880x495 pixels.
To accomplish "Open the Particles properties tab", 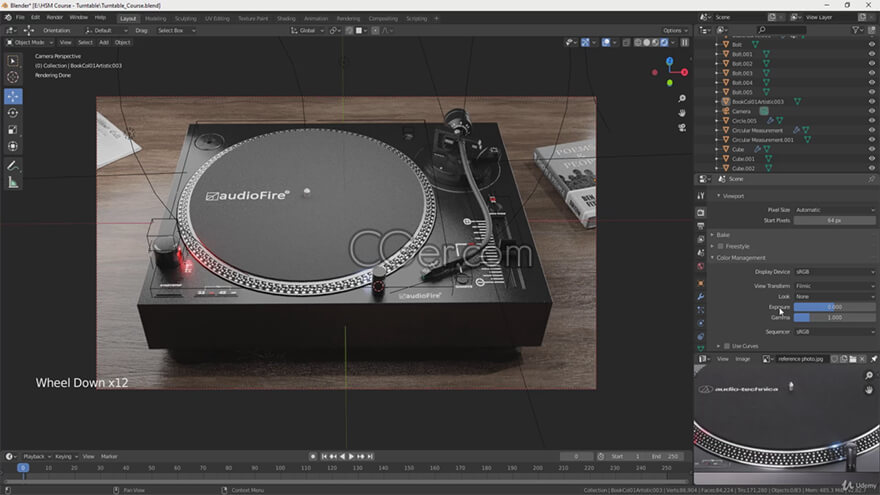I will pos(700,310).
